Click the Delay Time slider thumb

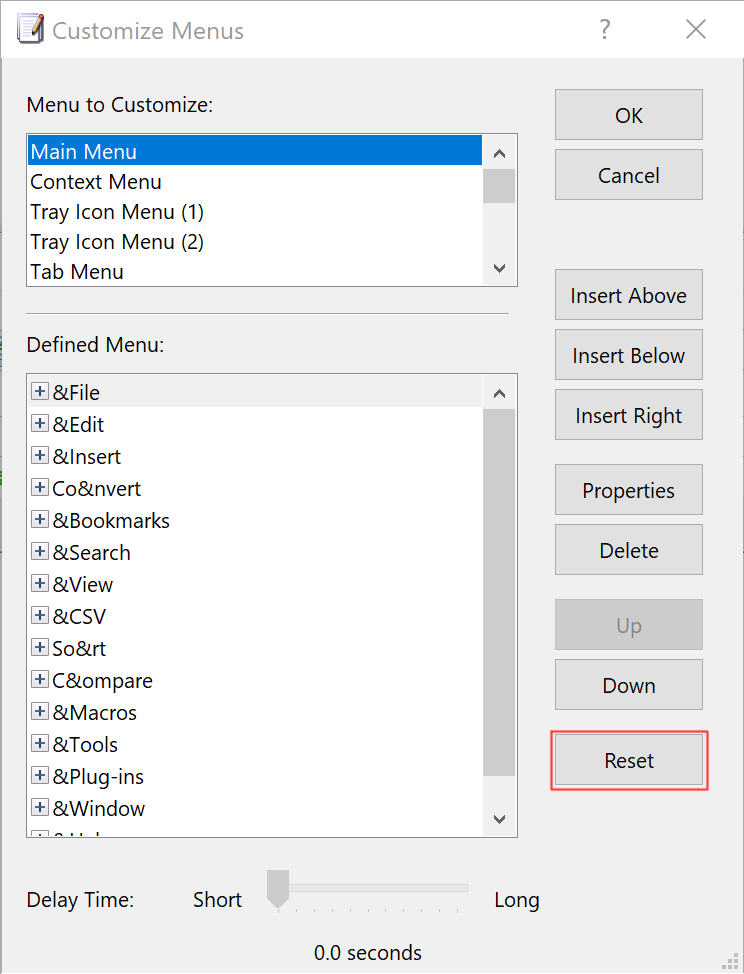click(x=278, y=888)
